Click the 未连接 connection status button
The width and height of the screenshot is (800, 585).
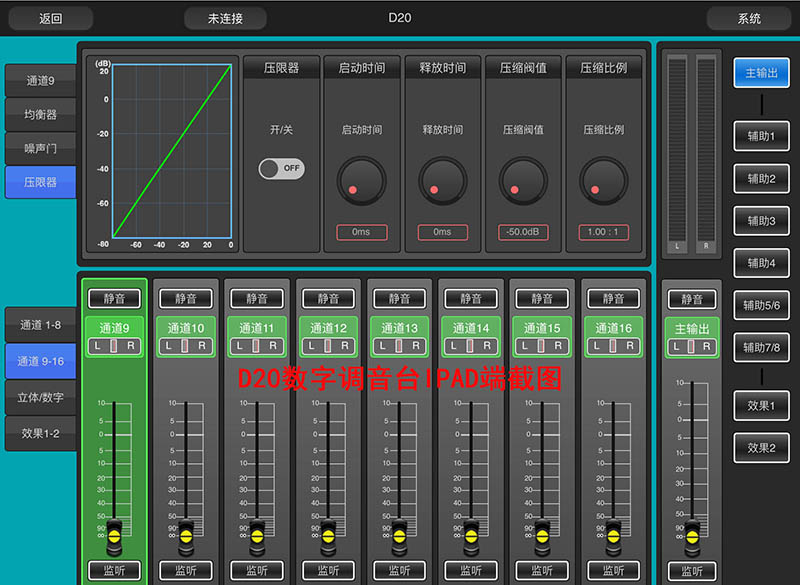click(225, 18)
